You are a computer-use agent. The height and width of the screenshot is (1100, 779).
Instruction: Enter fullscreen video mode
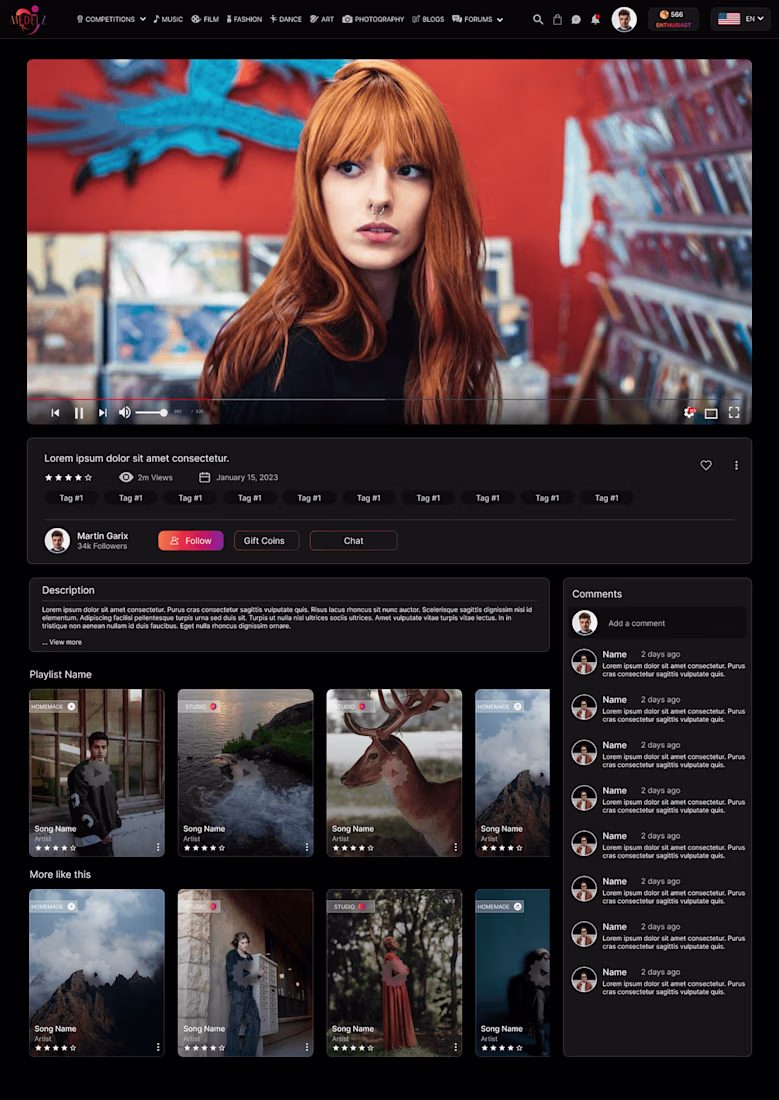(734, 412)
